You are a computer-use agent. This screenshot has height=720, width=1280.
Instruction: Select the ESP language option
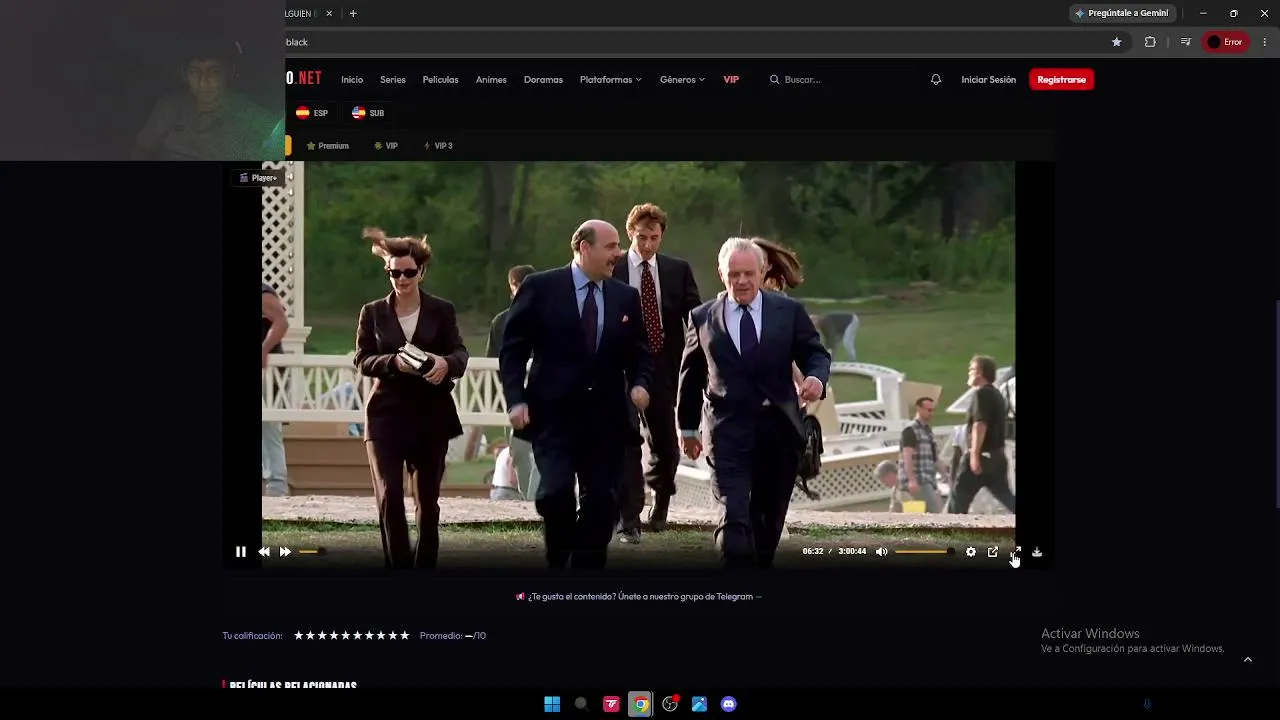pos(312,113)
